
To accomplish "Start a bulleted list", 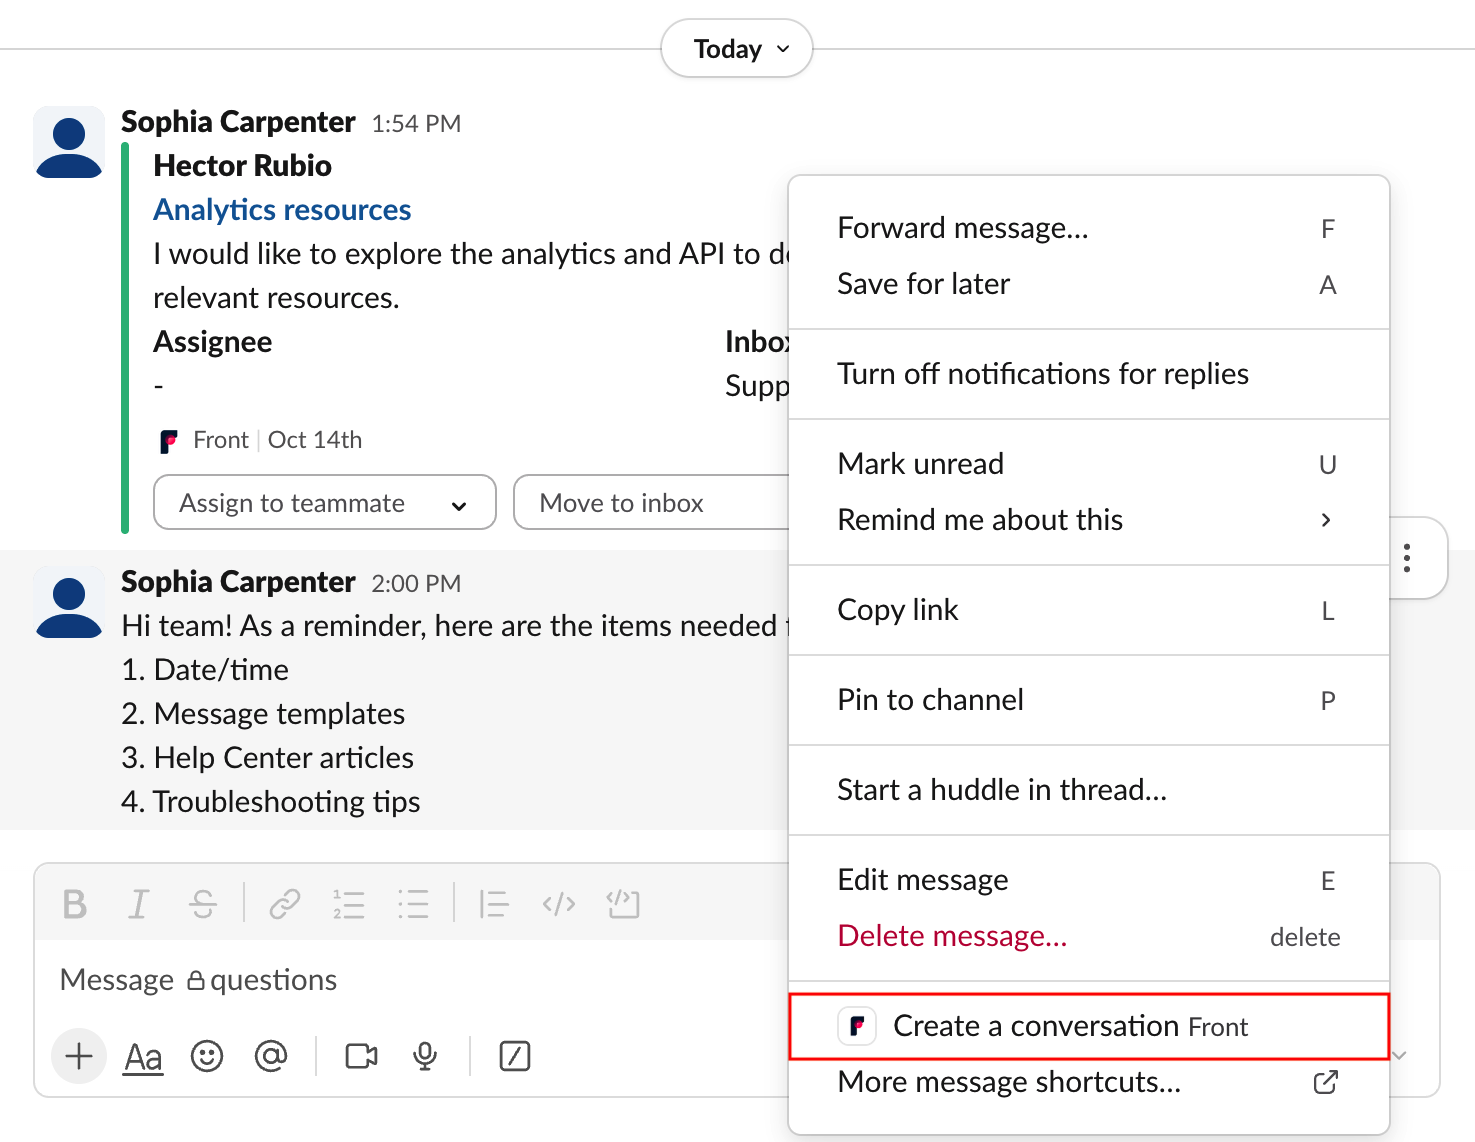I will coord(412,904).
